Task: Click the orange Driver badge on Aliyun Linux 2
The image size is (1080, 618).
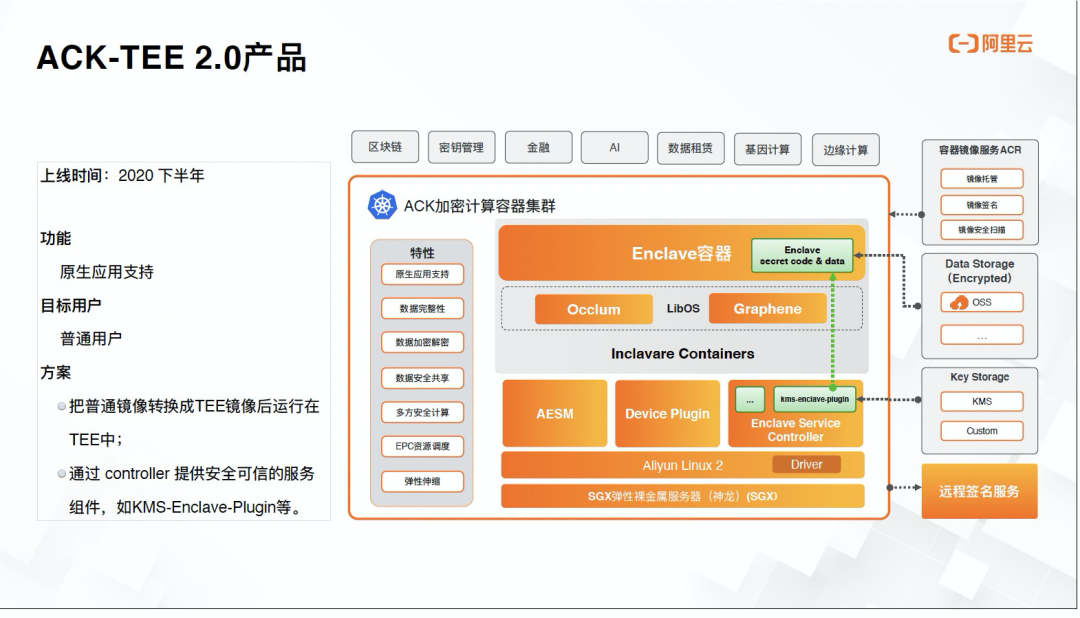Action: [806, 464]
